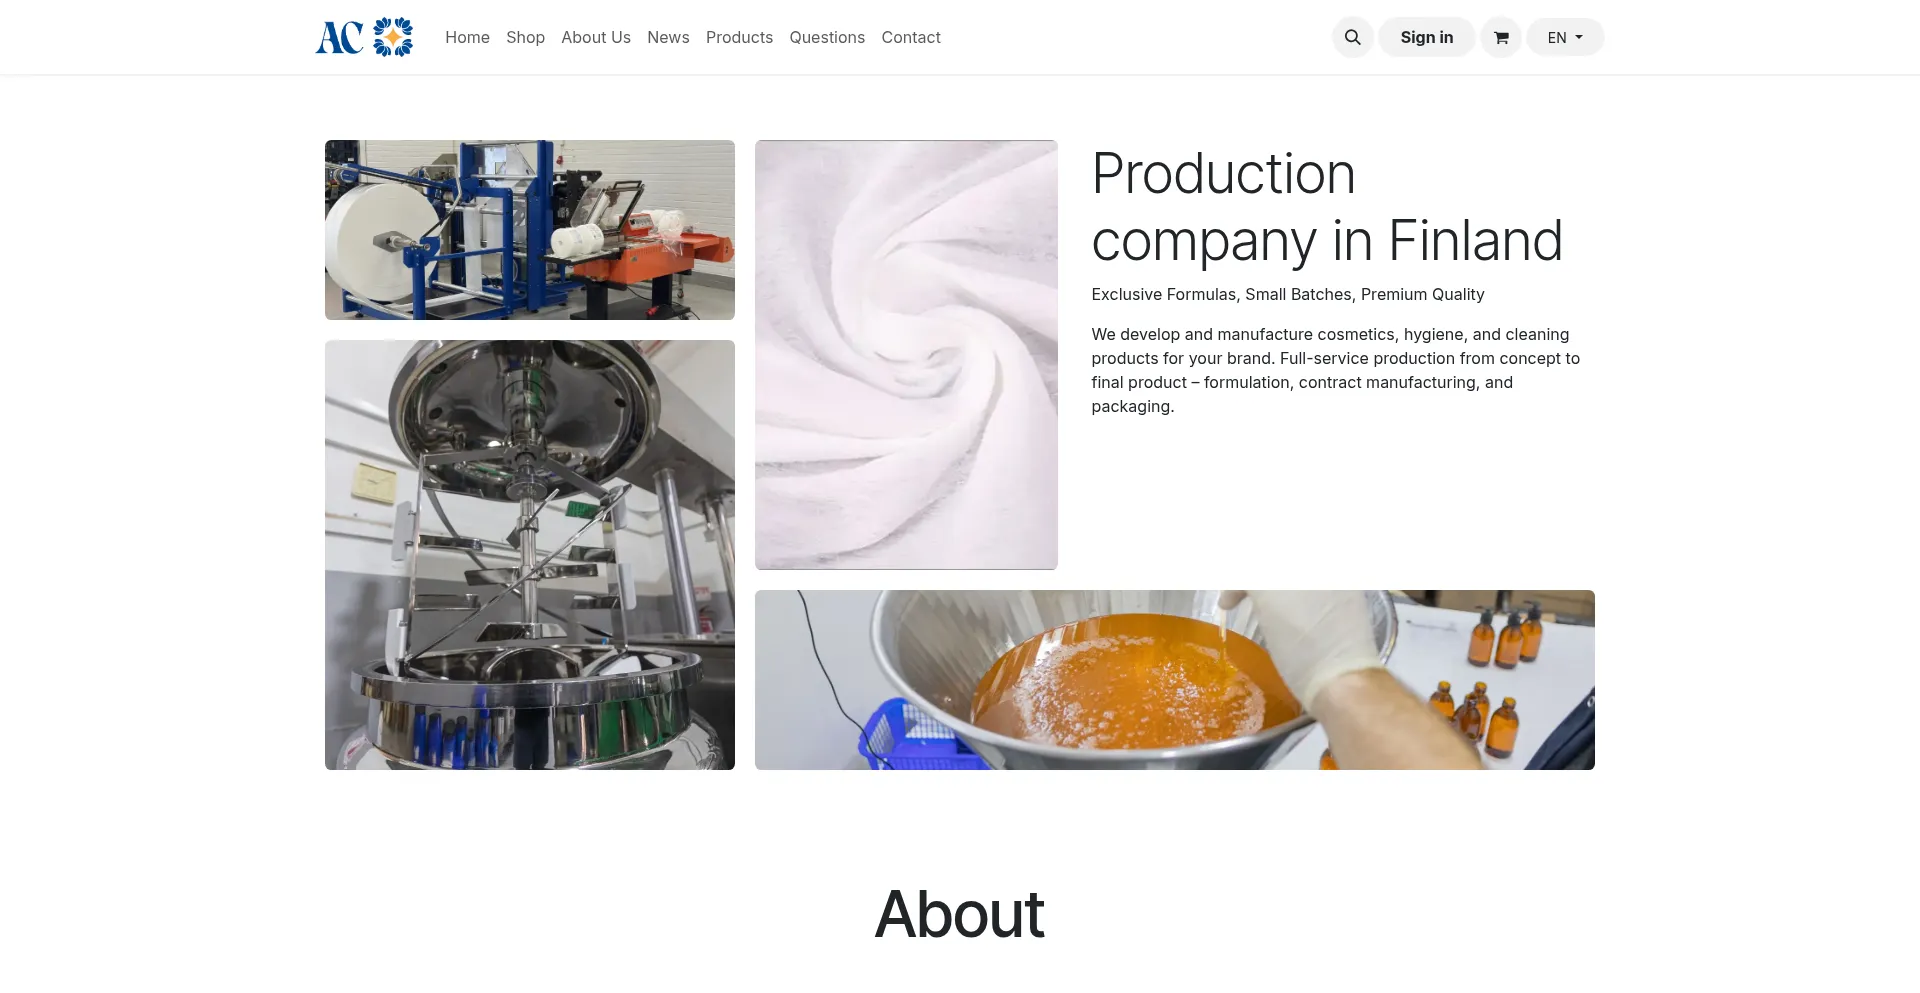This screenshot has height=993, width=1920.
Task: Click the search magnifier icon
Action: click(1352, 37)
